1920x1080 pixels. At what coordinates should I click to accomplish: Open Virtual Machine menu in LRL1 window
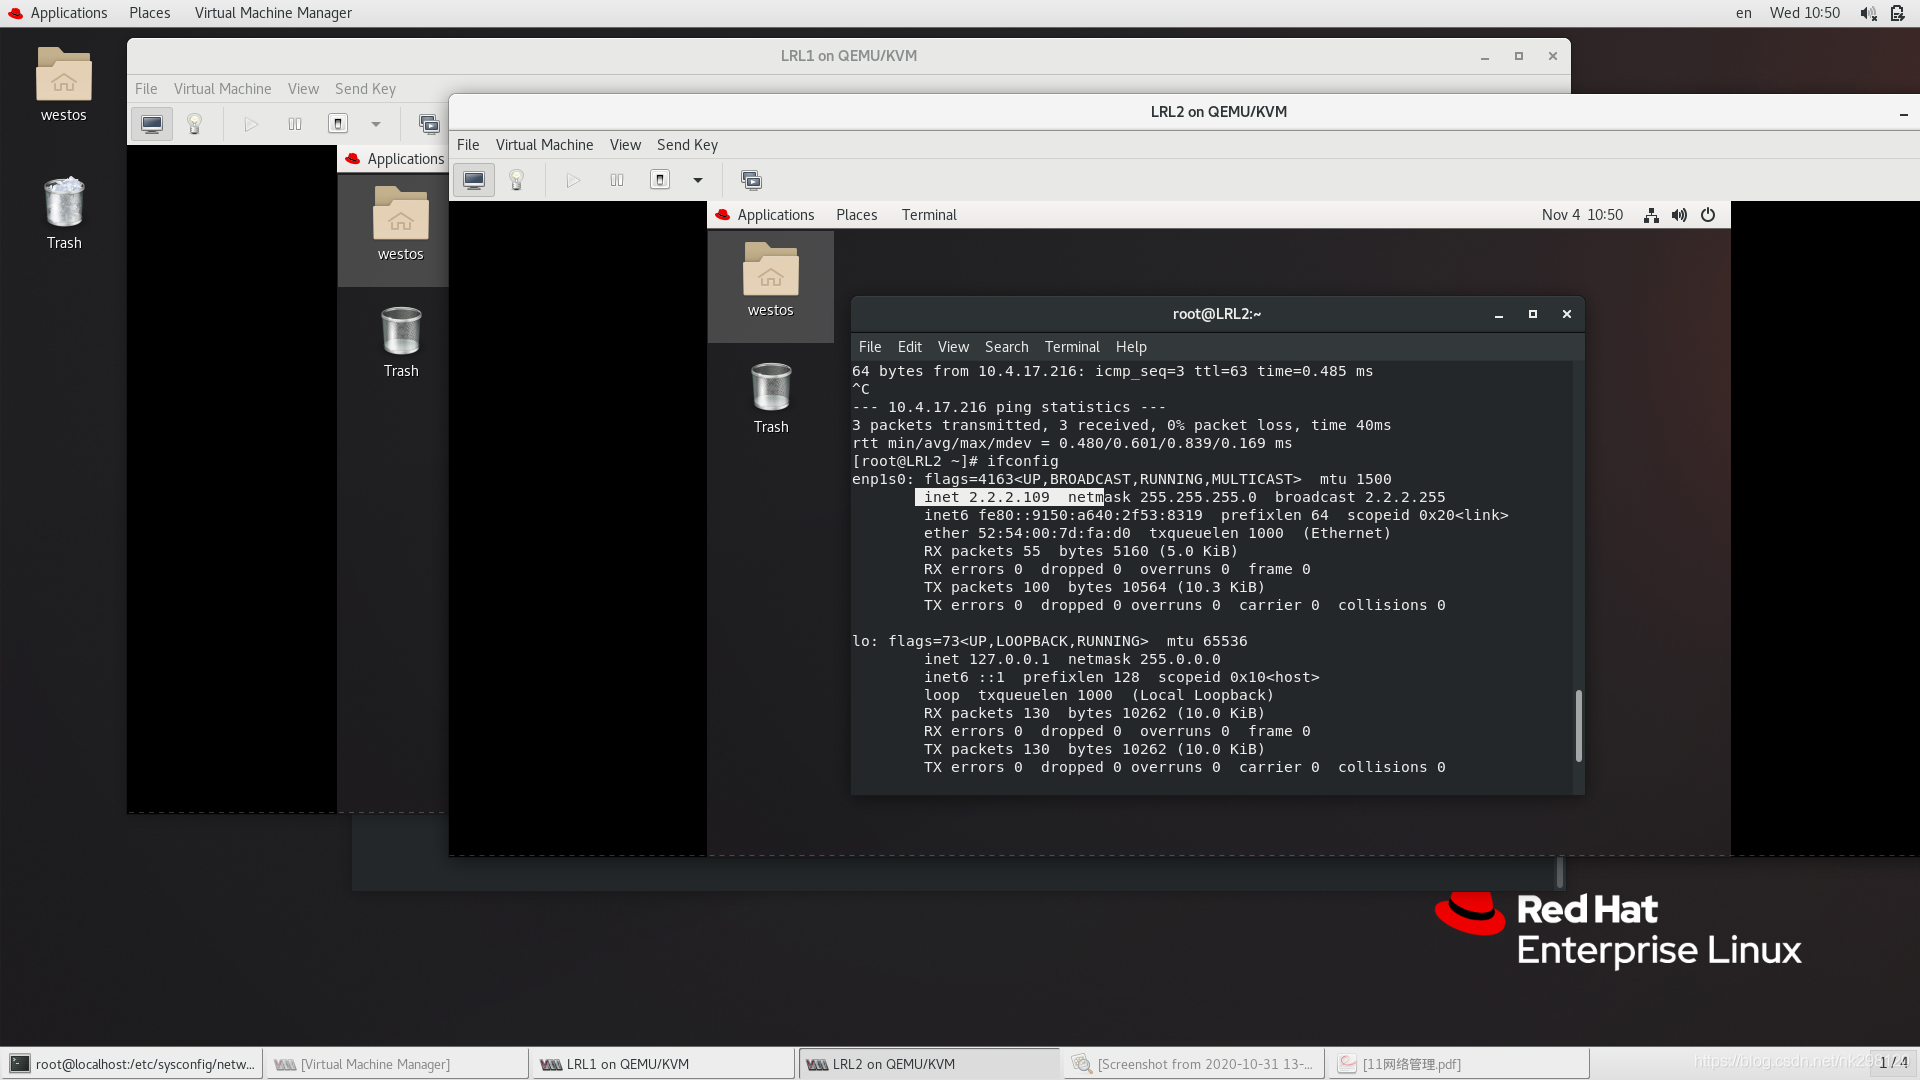pos(222,89)
